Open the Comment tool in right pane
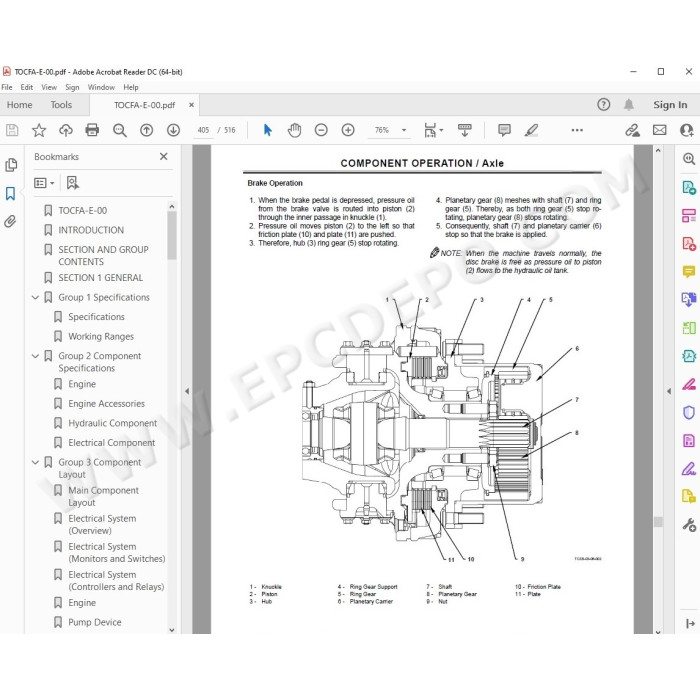The width and height of the screenshot is (700, 700). click(689, 271)
